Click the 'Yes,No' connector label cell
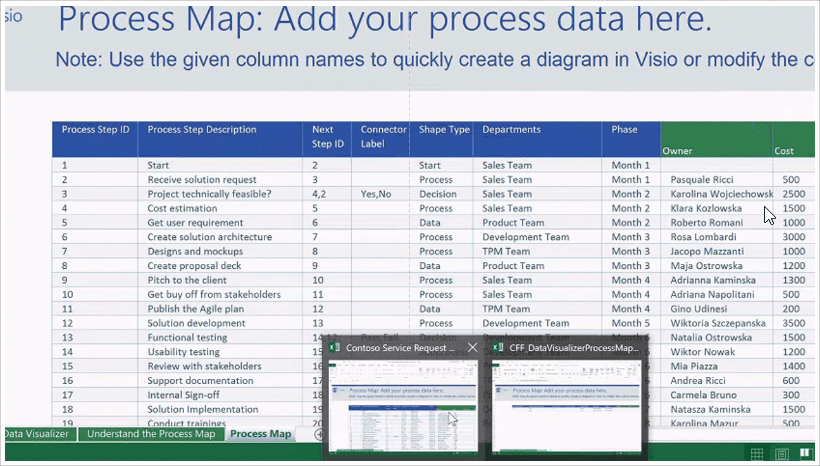The width and height of the screenshot is (820, 466). (375, 194)
